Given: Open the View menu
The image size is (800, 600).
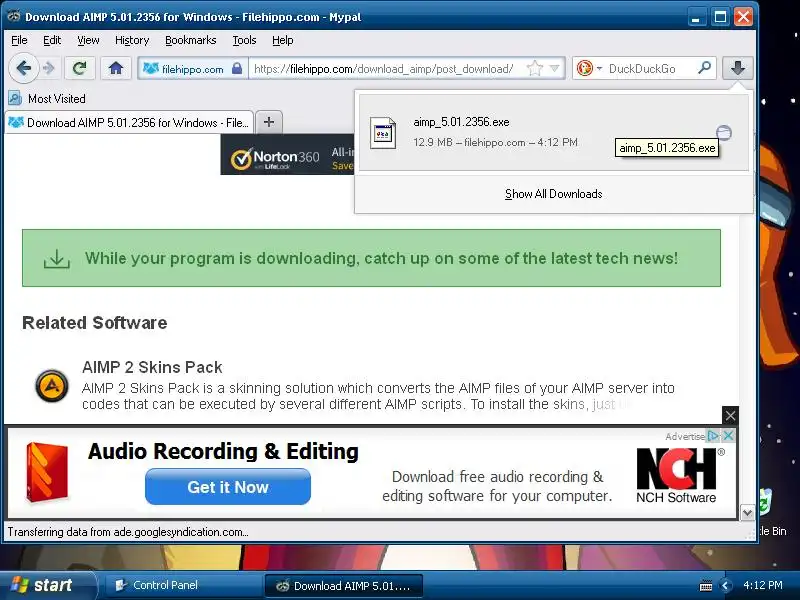Looking at the screenshot, I should [88, 40].
